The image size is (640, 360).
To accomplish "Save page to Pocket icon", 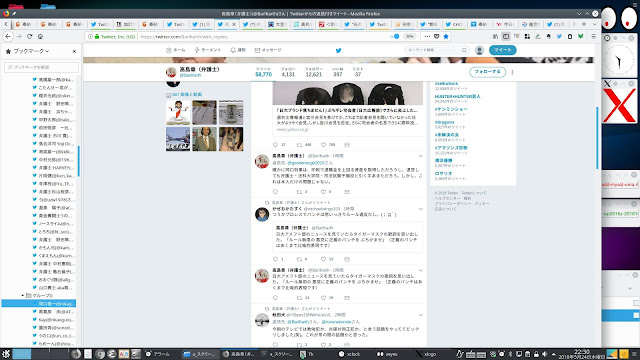I will (x=436, y=36).
